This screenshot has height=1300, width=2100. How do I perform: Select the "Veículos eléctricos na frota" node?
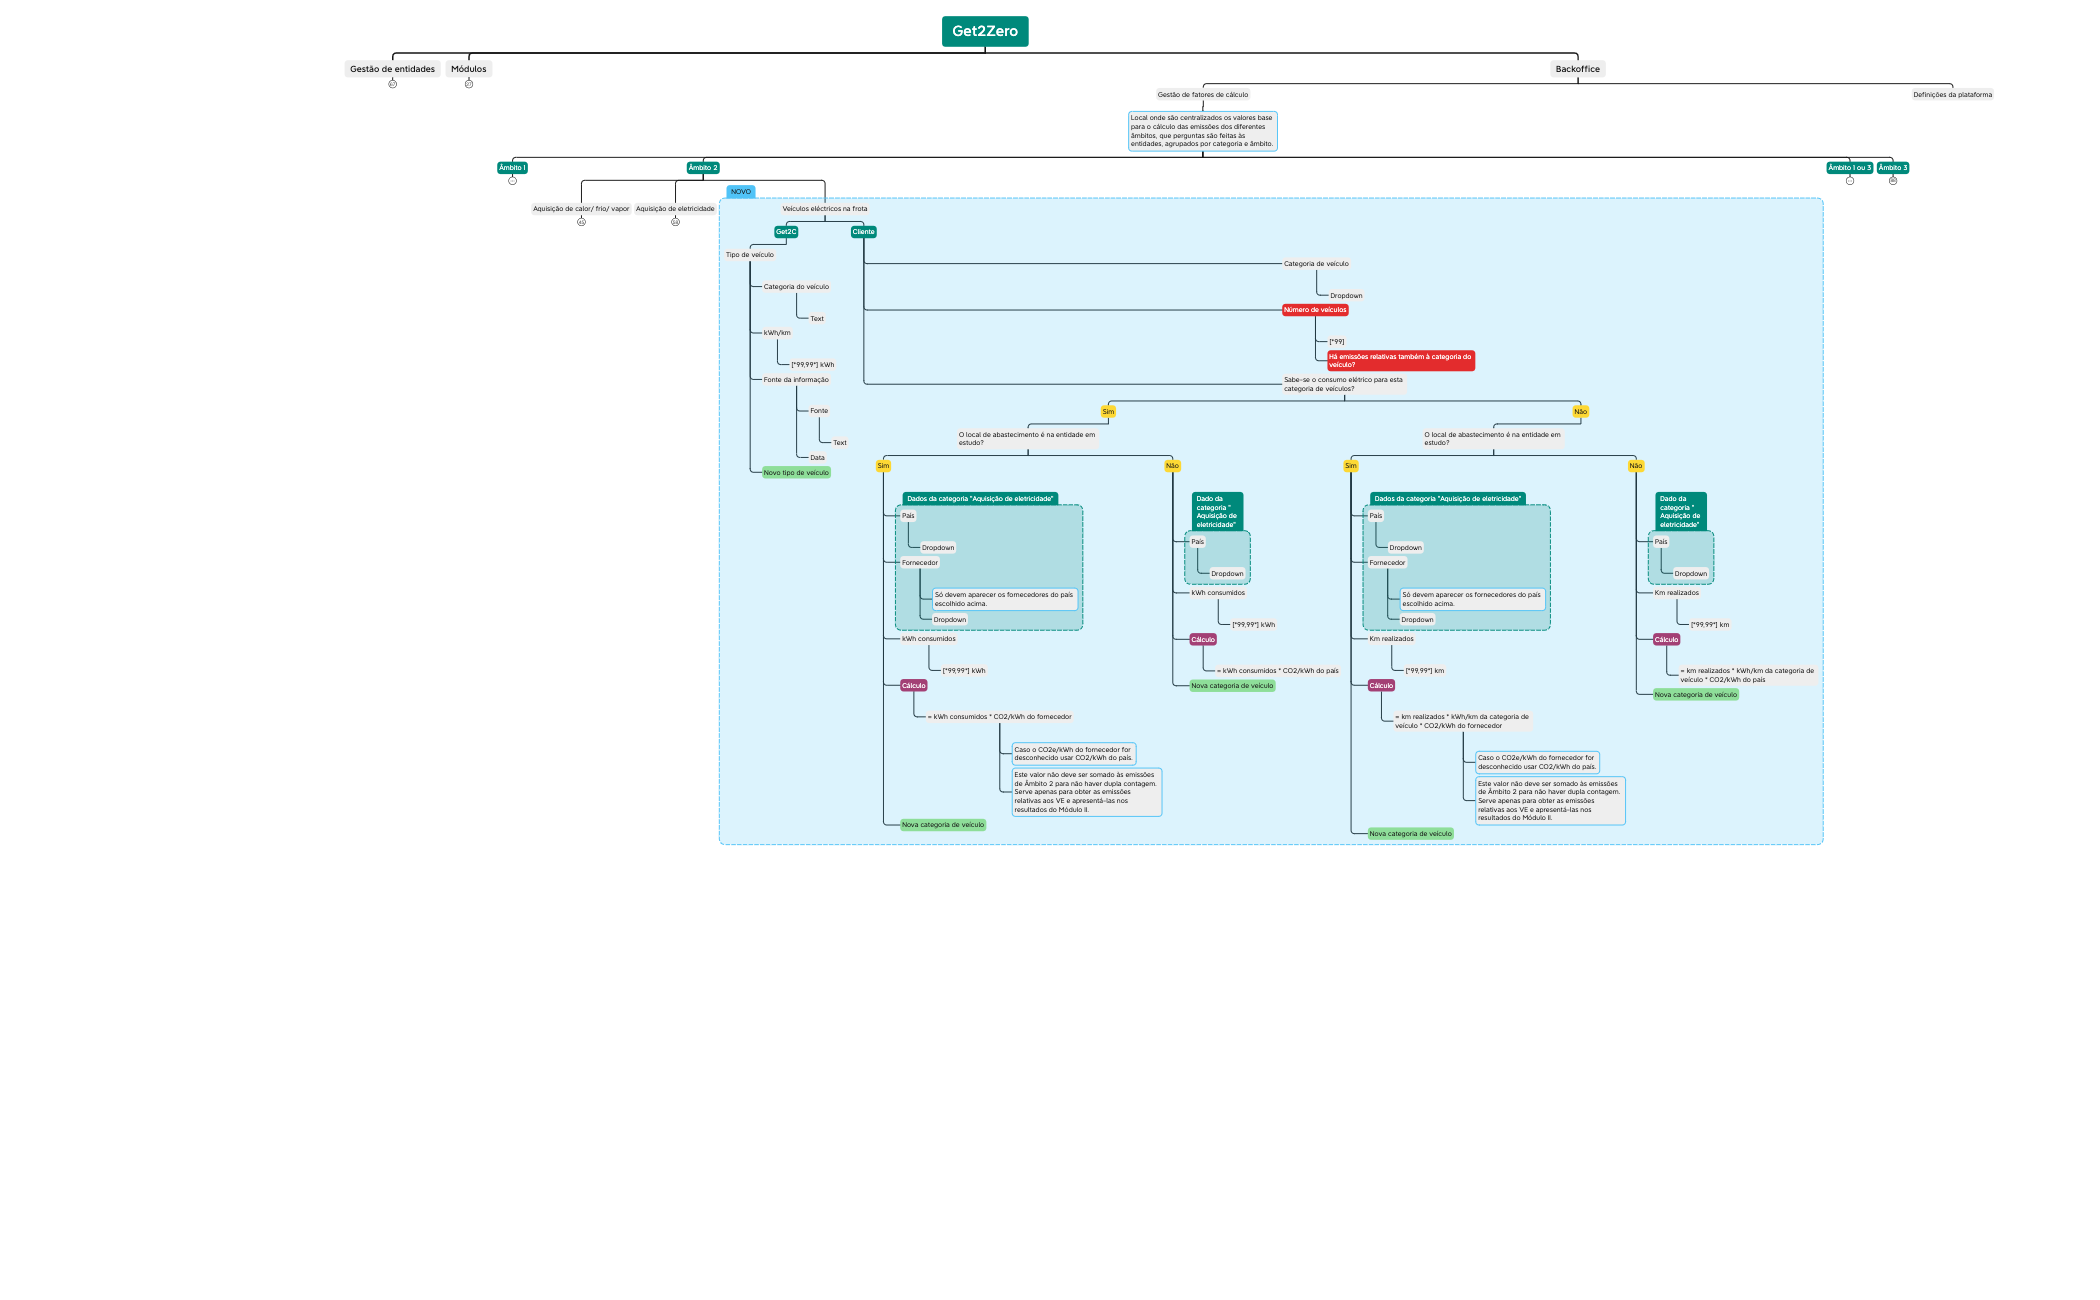[824, 208]
